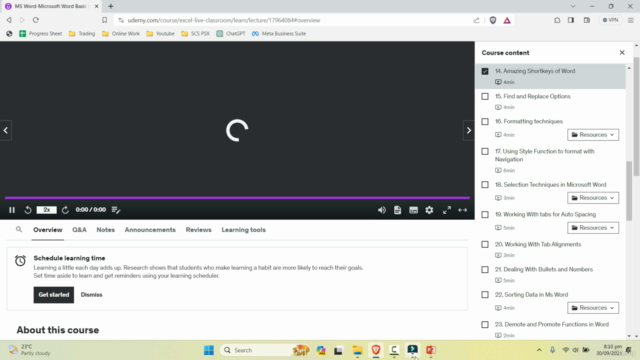640x360 pixels.
Task: Reload the browser page
Action: coord(36,20)
